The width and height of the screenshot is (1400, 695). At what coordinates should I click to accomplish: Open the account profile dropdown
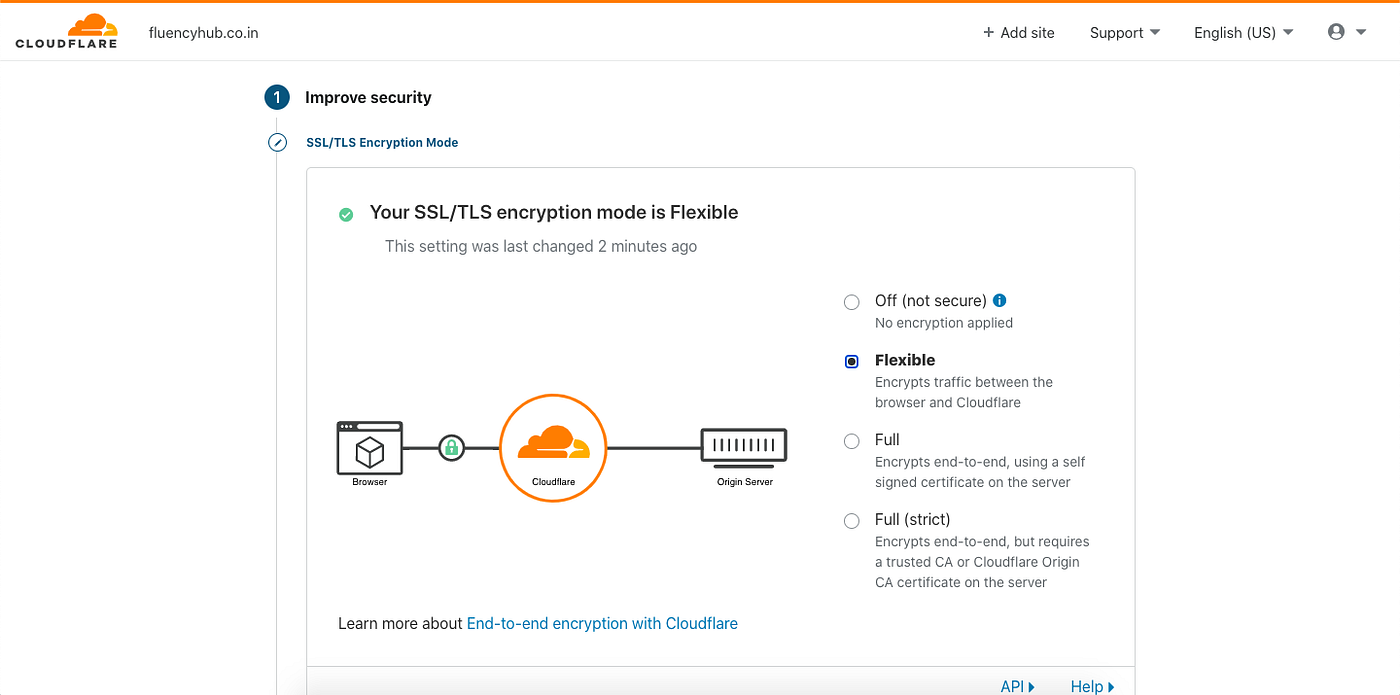click(x=1344, y=31)
